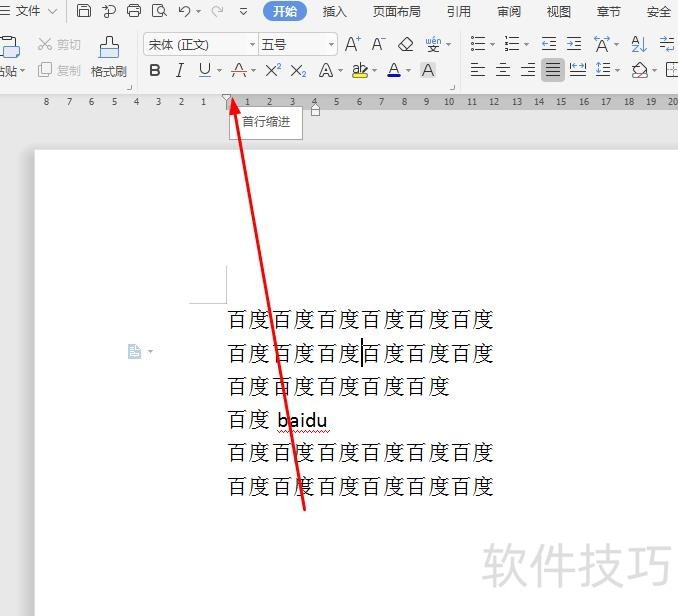Click the Print icon in quick access toolbar
Screen dimensions: 678x616
click(x=134, y=10)
